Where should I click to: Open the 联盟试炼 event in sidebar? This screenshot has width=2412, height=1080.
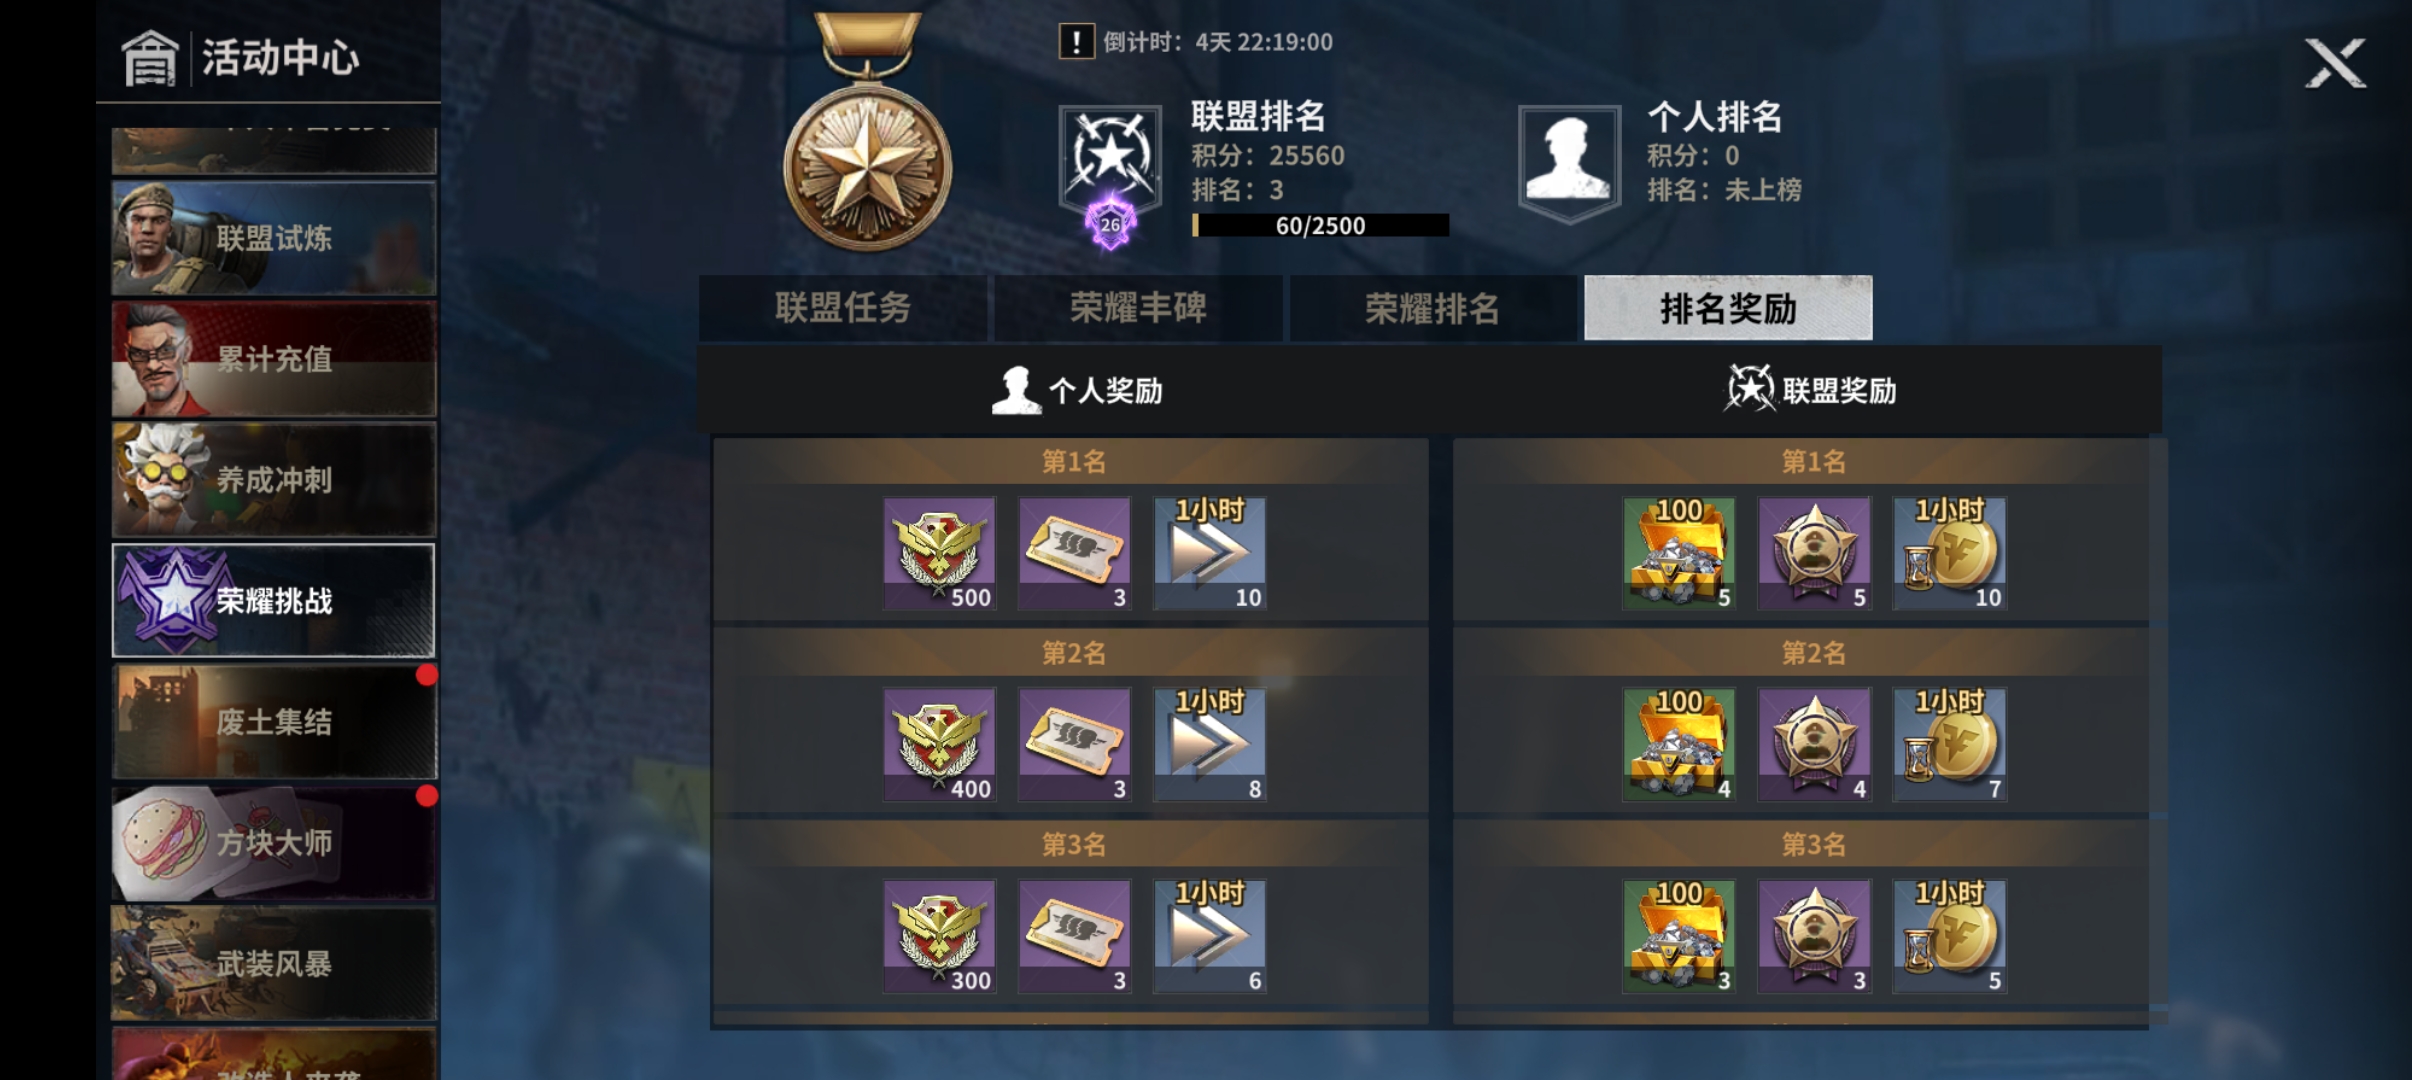(274, 238)
